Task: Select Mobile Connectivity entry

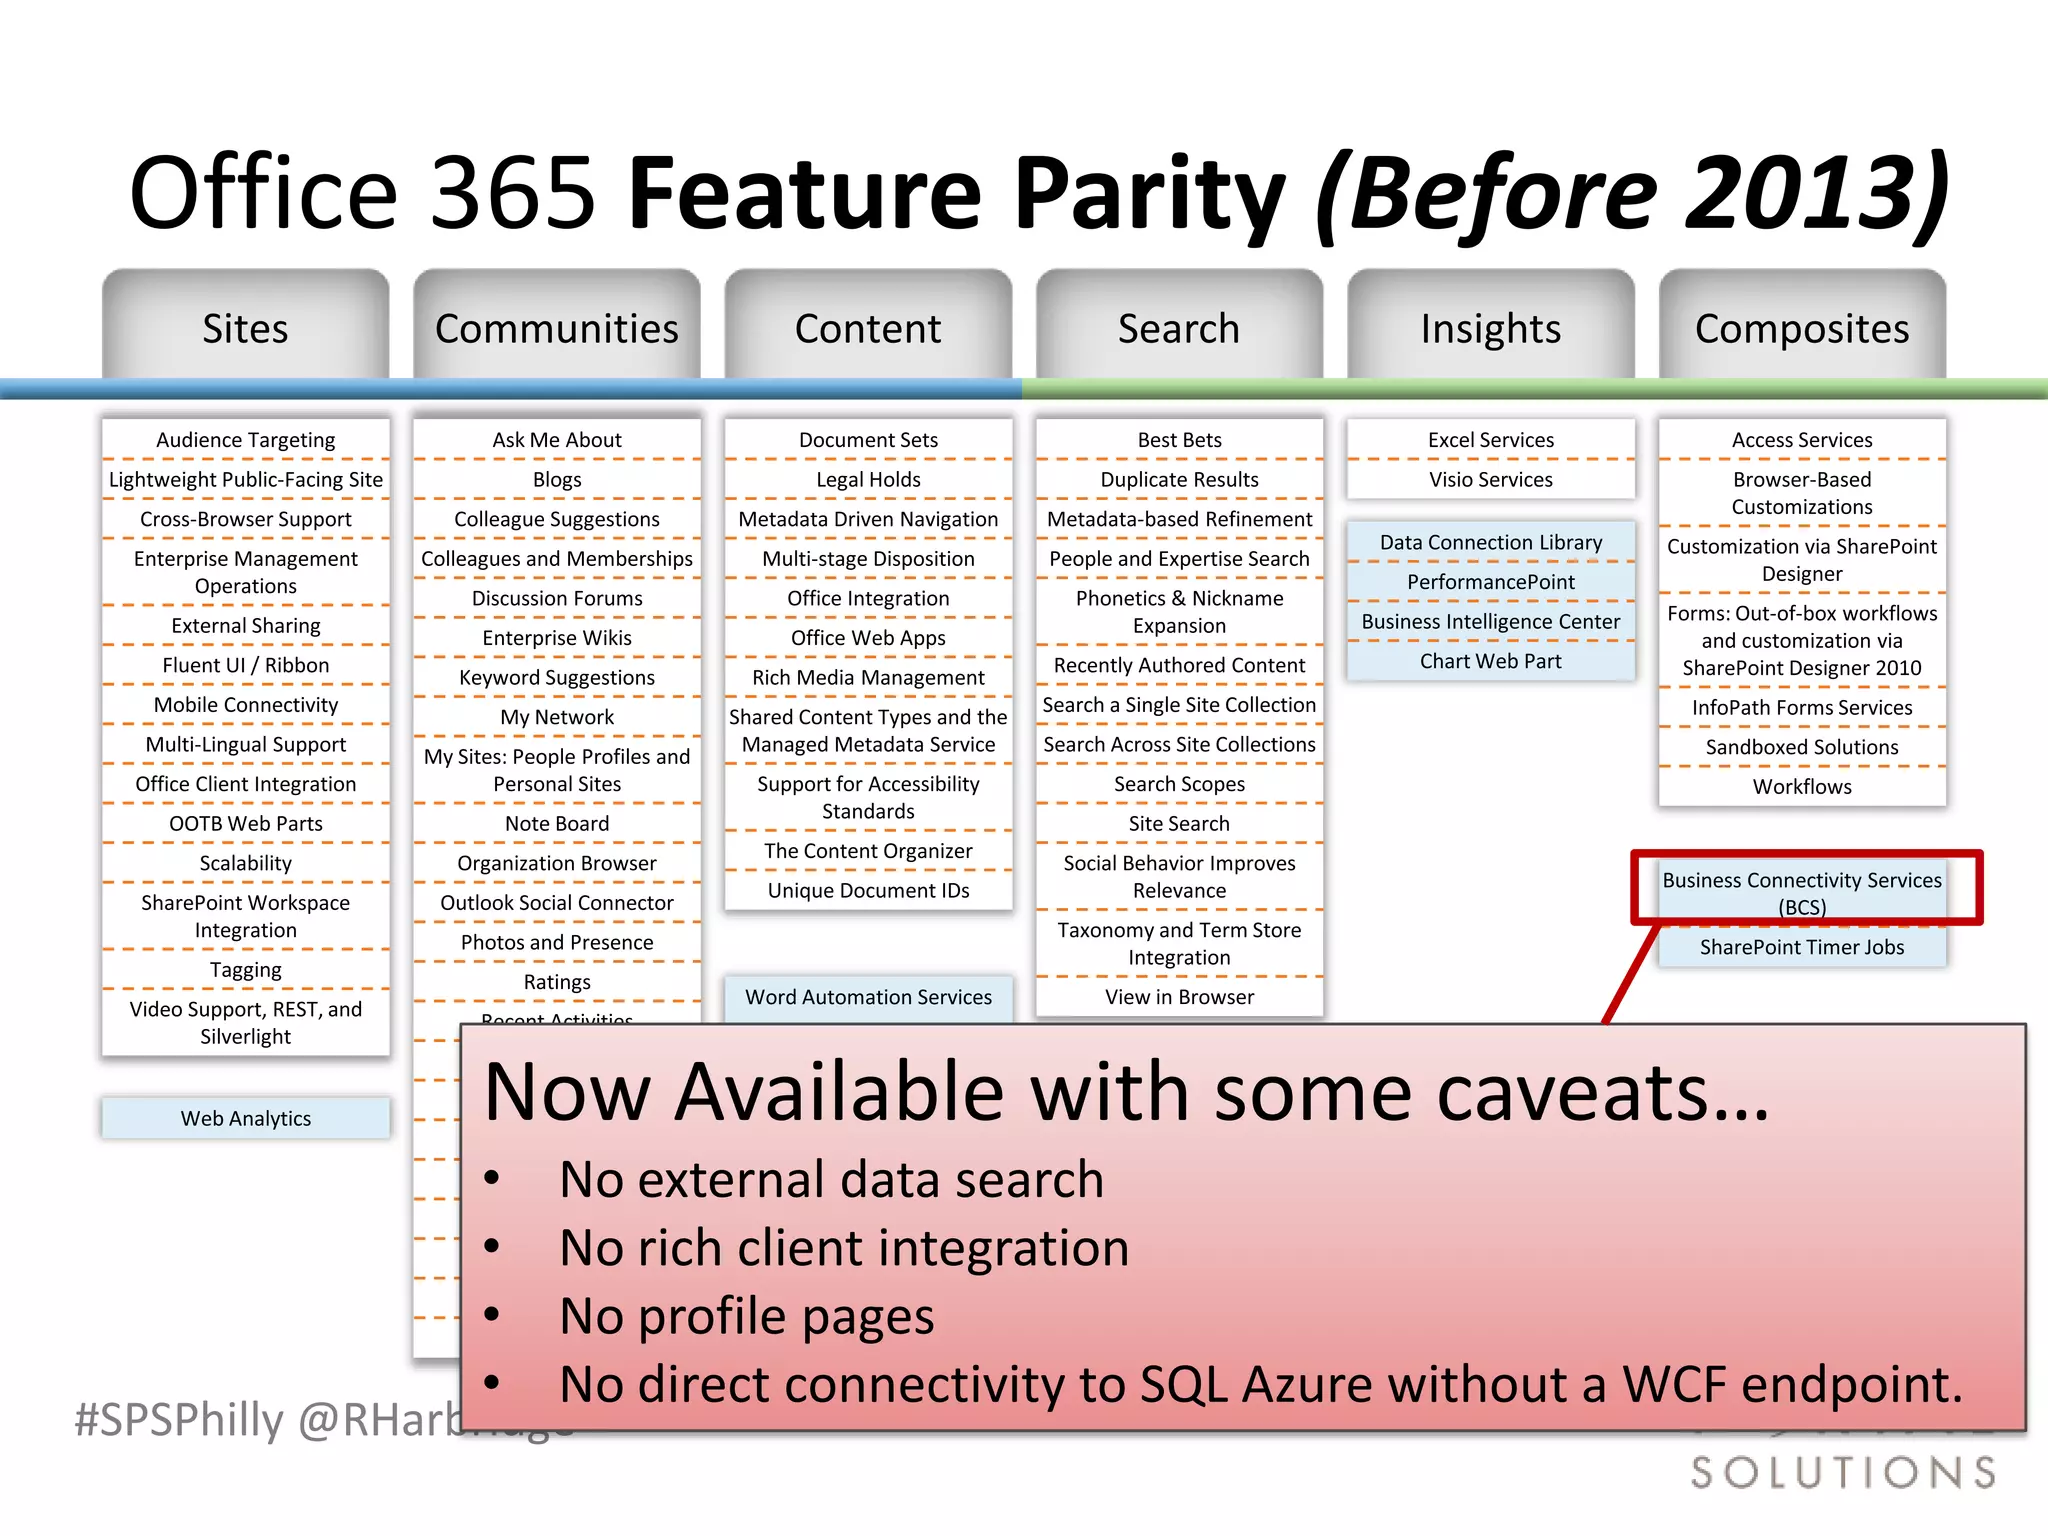Action: click(245, 705)
